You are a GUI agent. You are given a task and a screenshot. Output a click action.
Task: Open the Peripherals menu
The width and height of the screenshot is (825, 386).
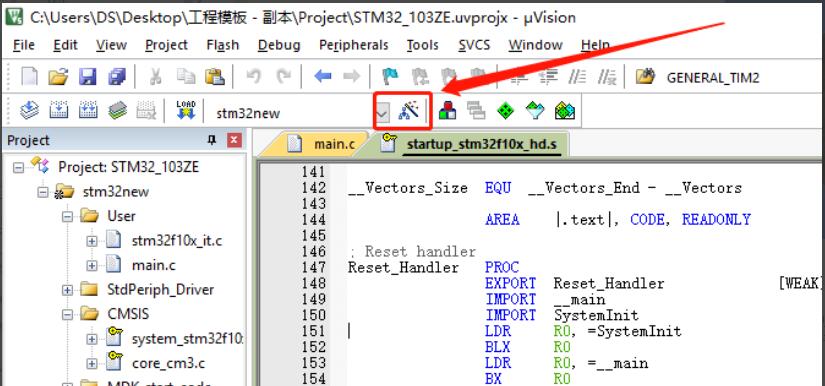coord(354,45)
